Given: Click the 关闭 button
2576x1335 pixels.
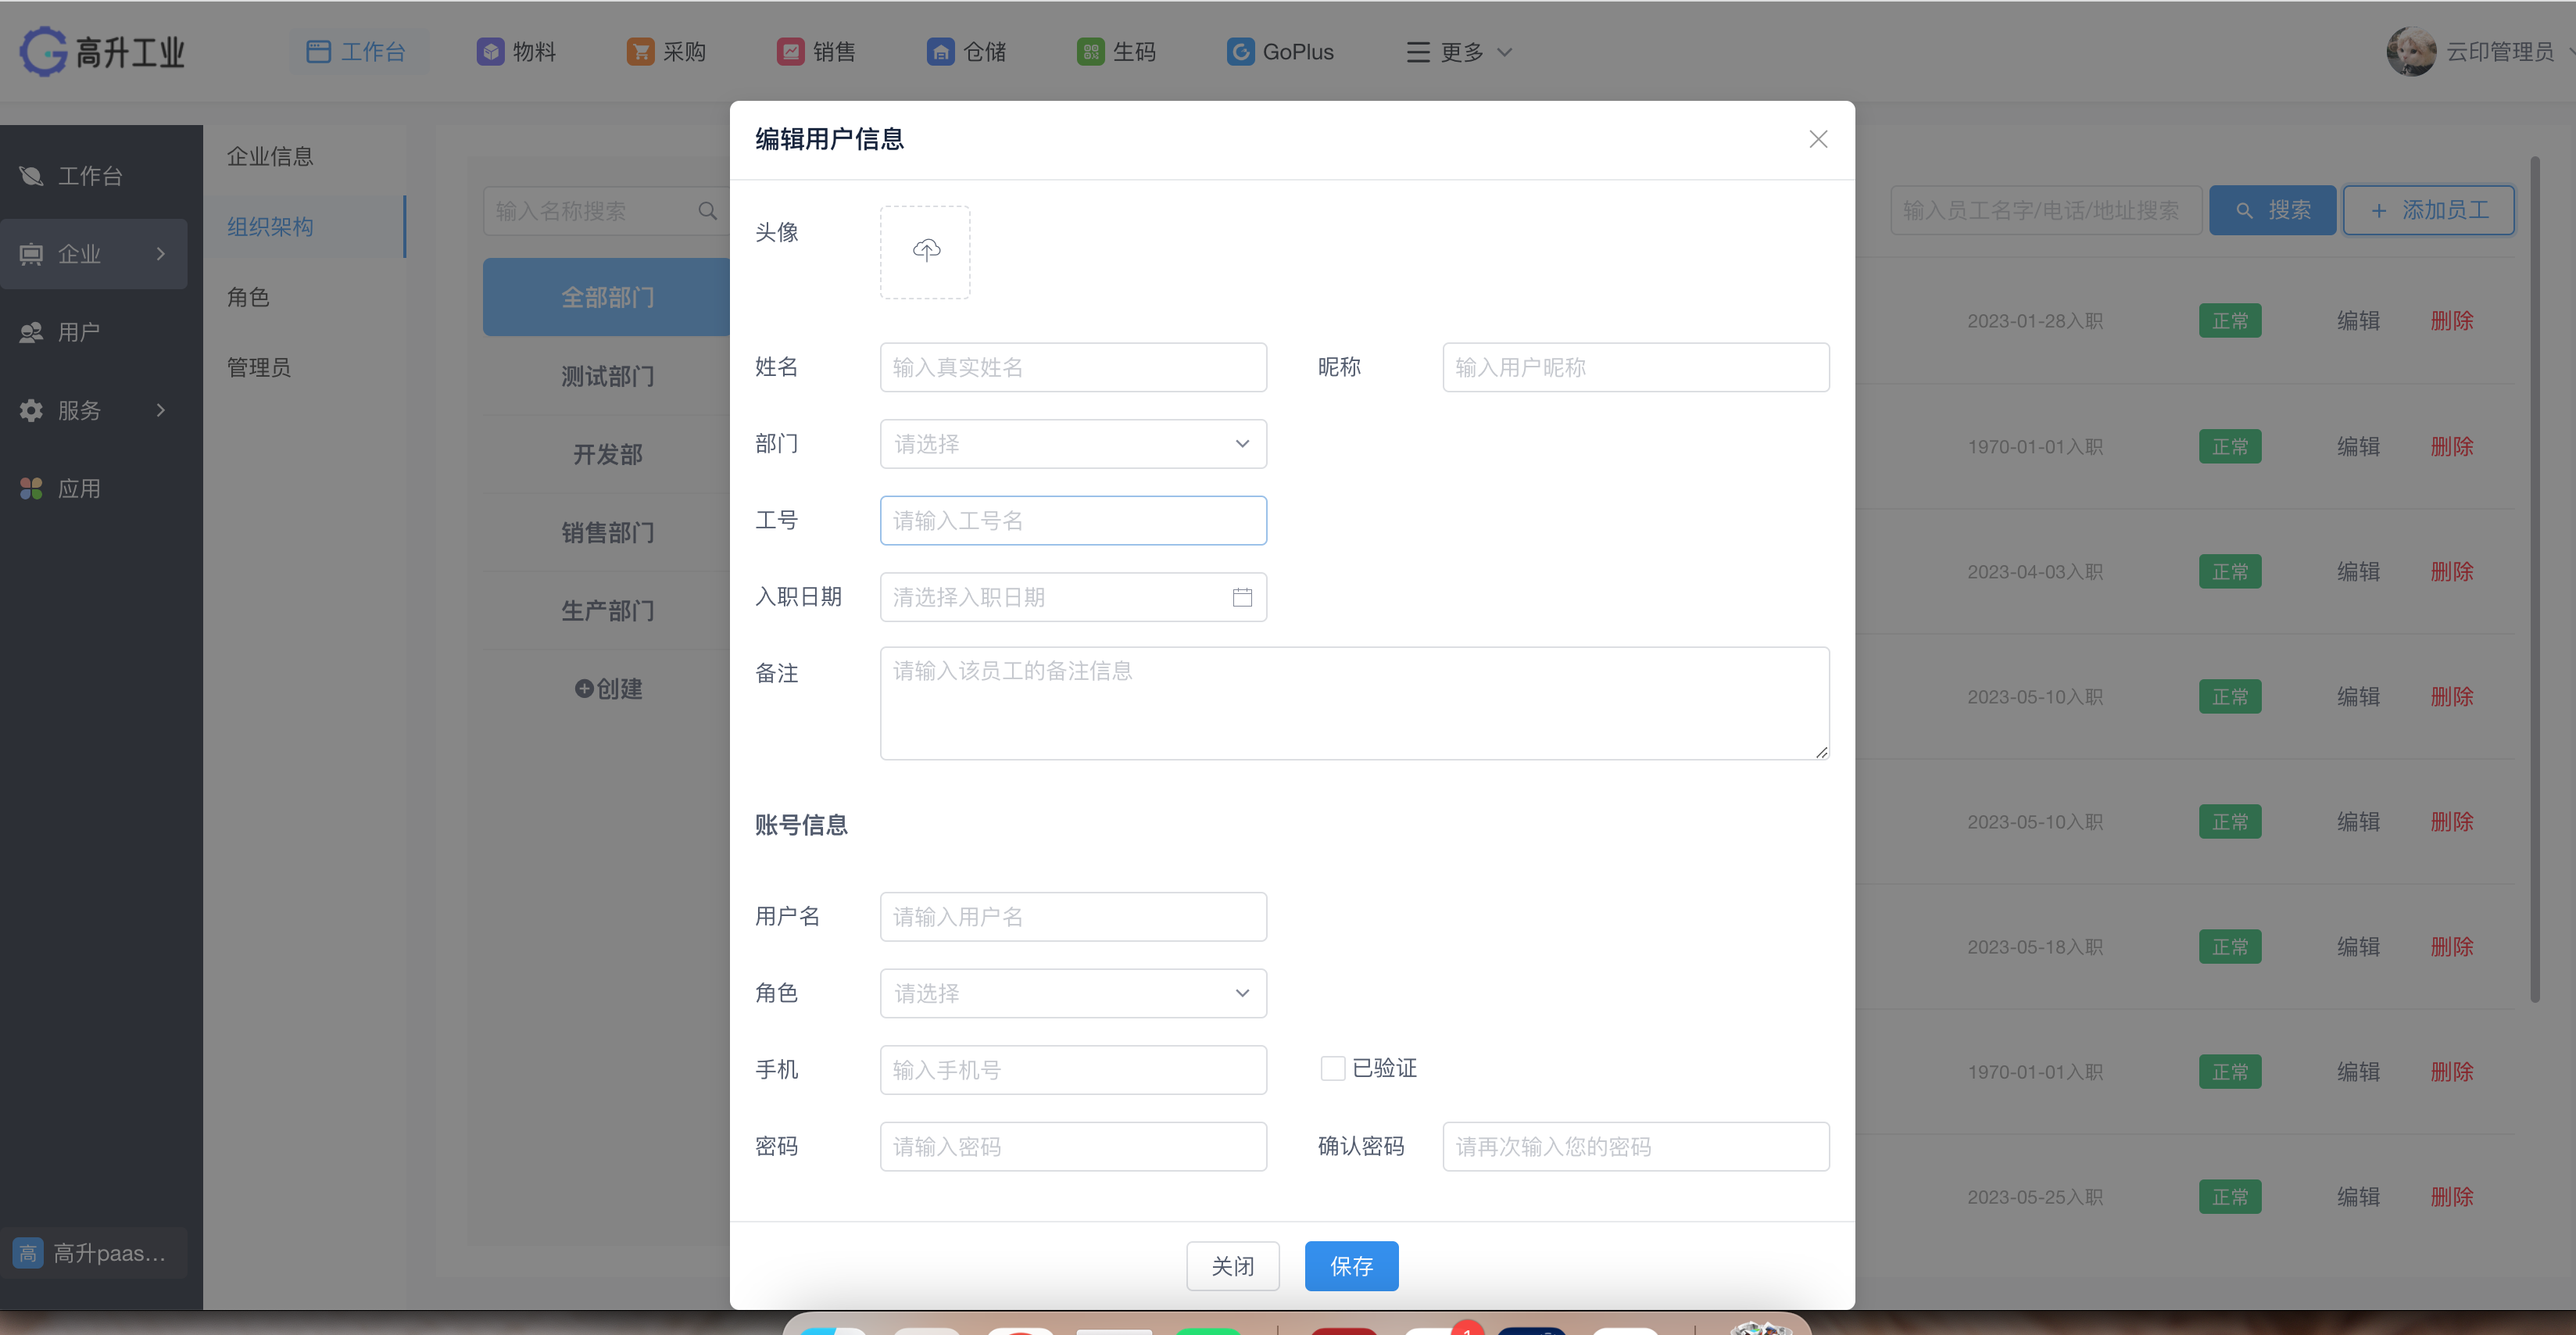Looking at the screenshot, I should point(1232,1266).
